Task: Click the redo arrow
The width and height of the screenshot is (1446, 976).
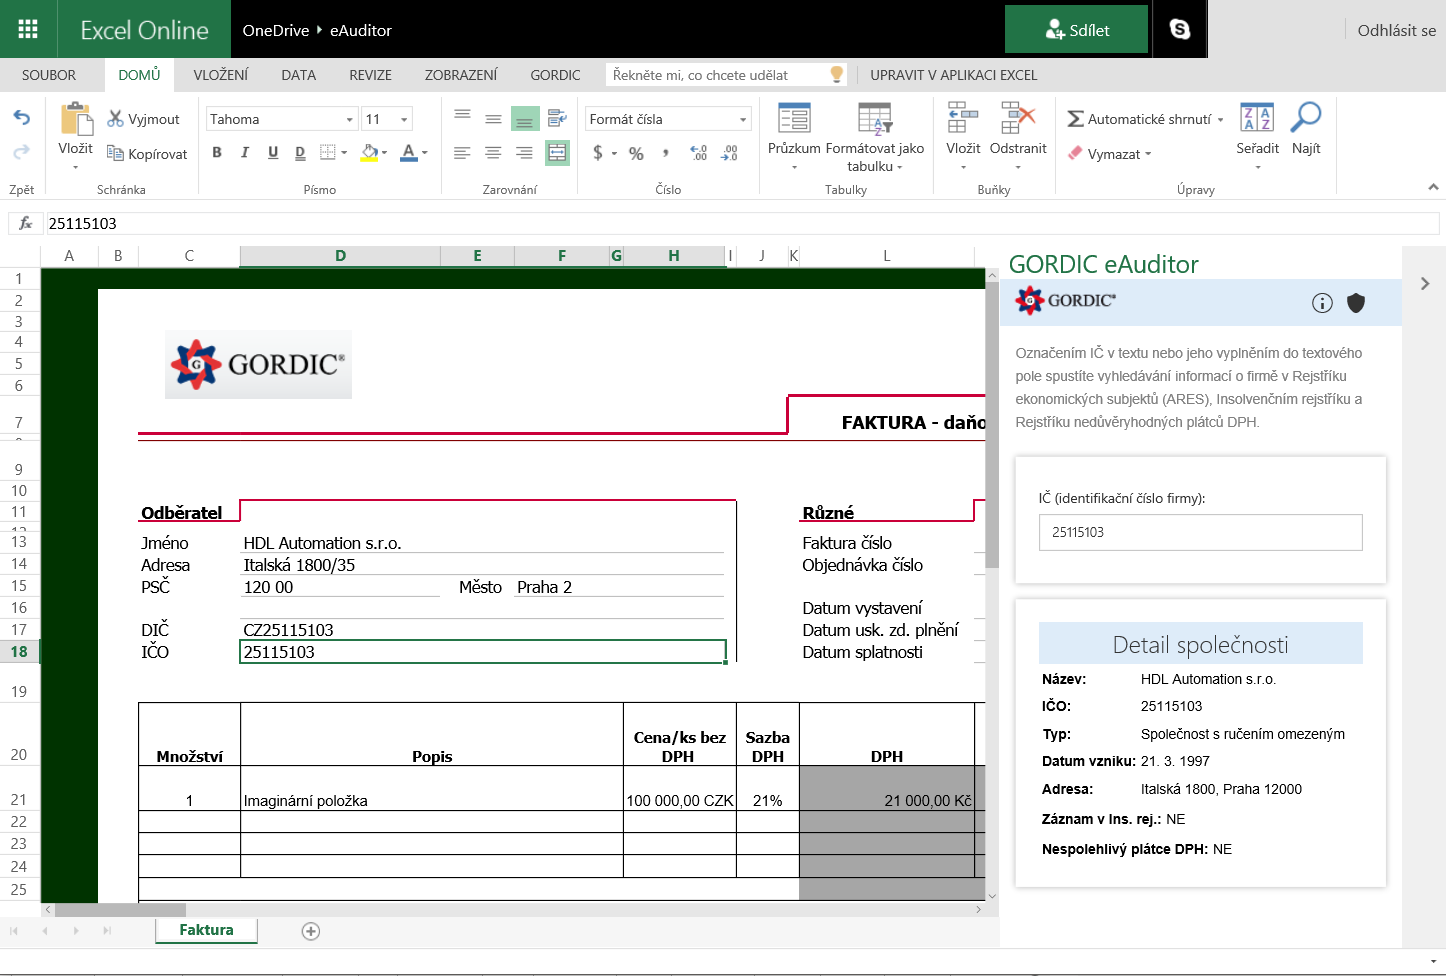Action: click(21, 152)
